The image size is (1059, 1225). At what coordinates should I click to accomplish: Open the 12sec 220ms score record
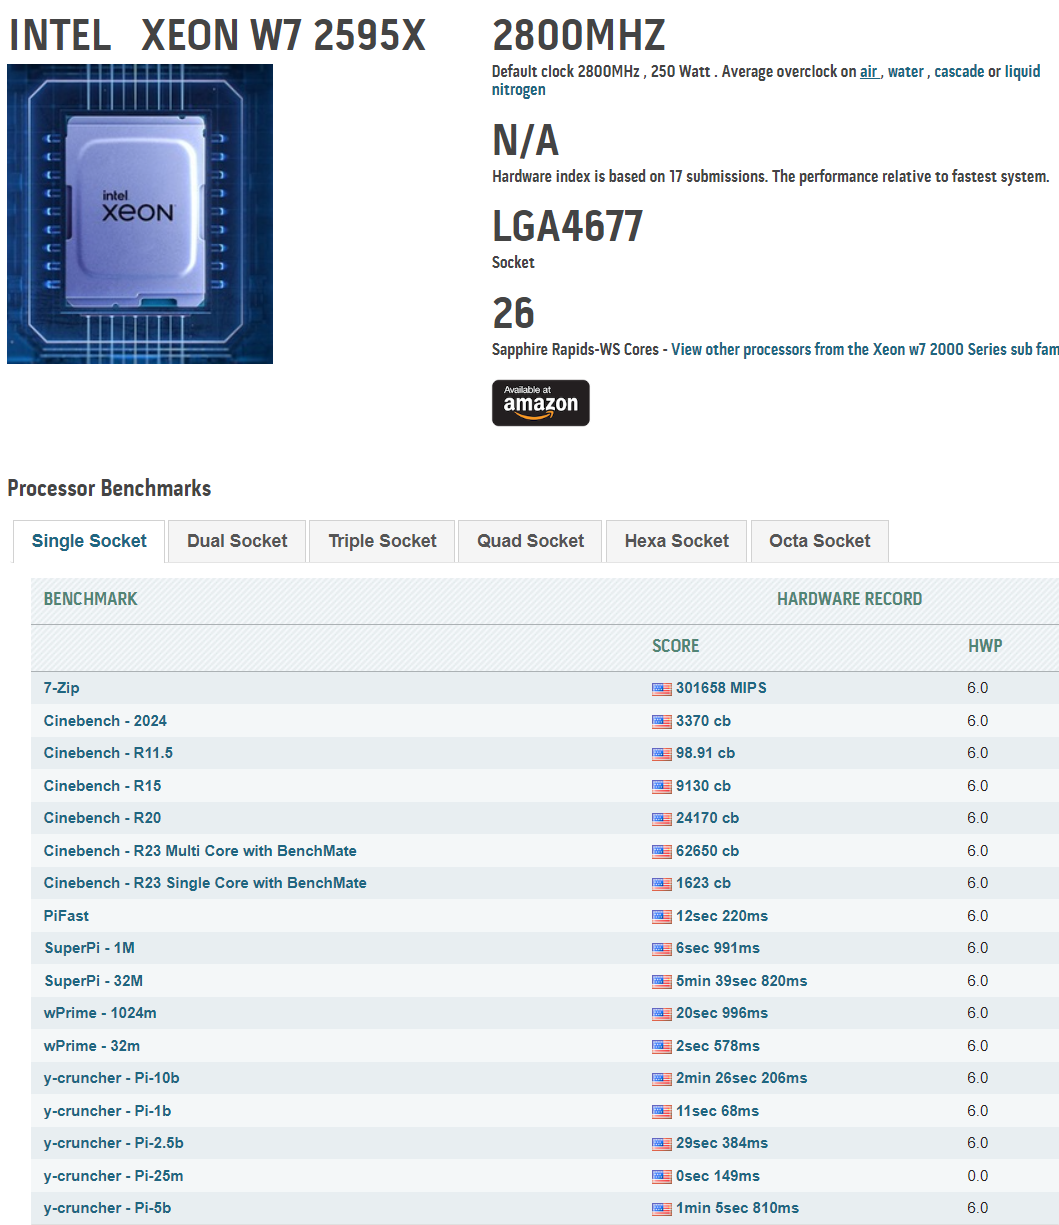click(x=722, y=916)
